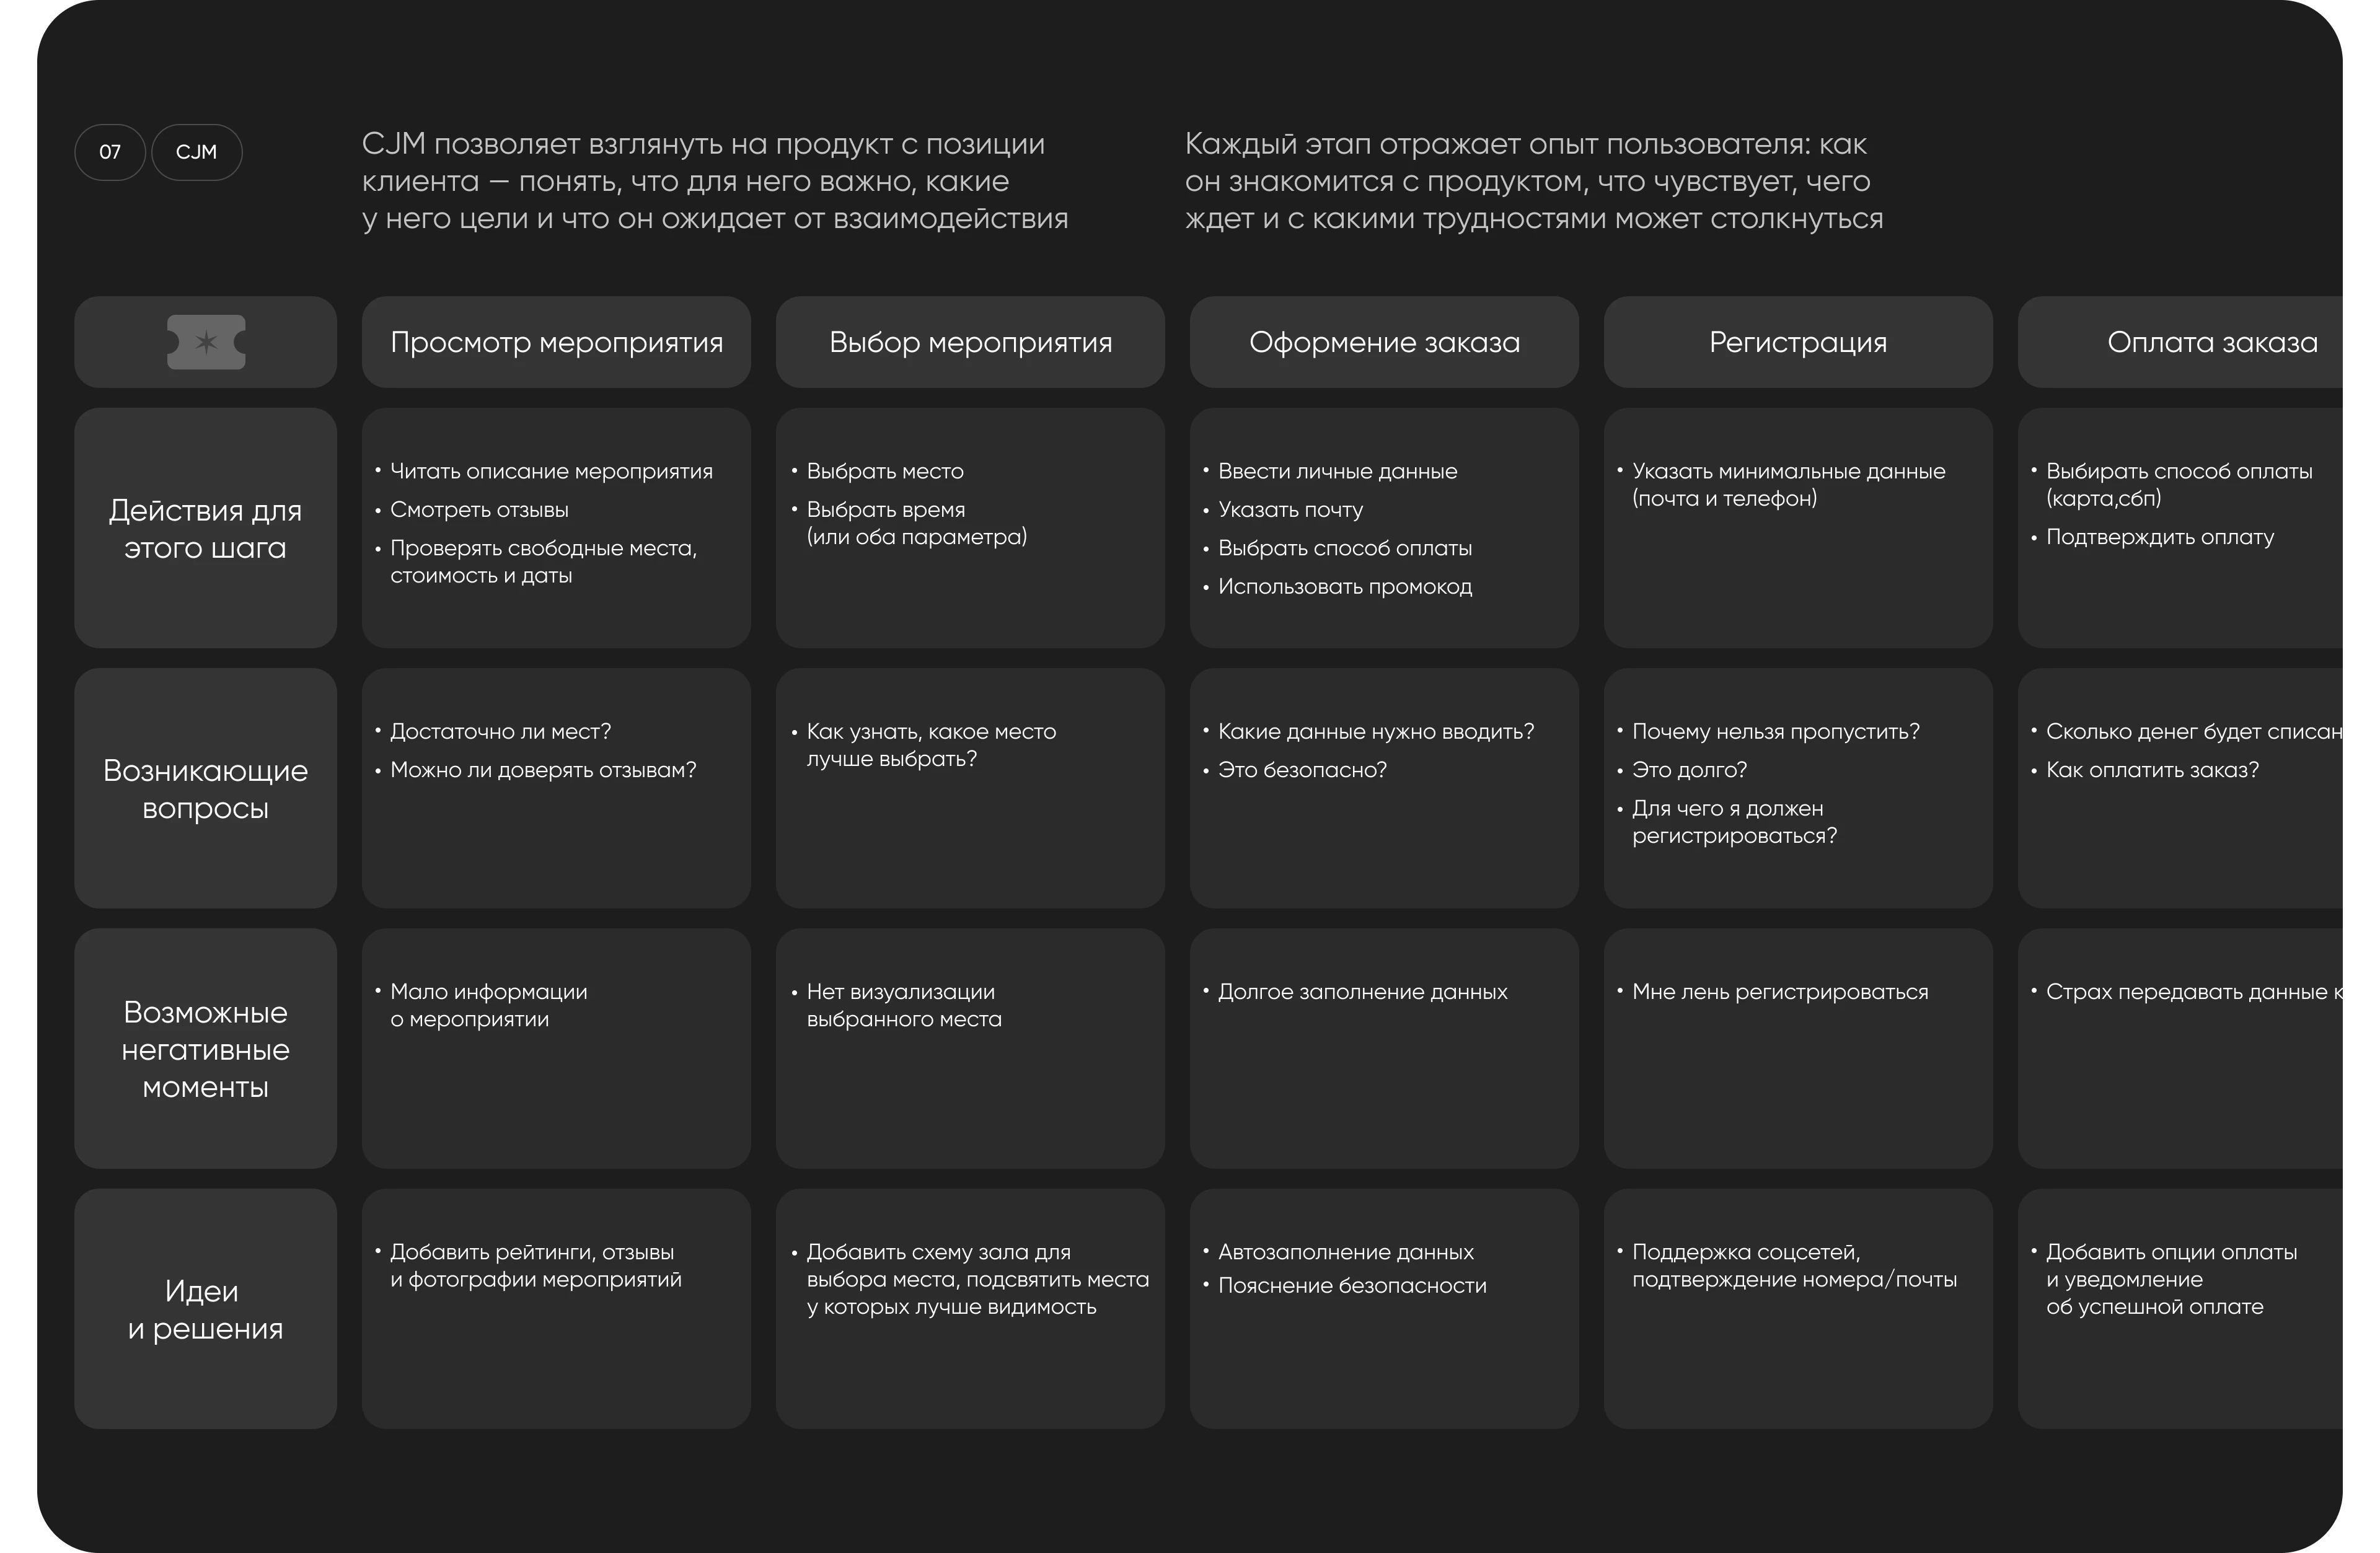The height and width of the screenshot is (1553, 2380).
Task: Click the Автозаполнение данных idea item
Action: pyautogui.click(x=1345, y=1252)
